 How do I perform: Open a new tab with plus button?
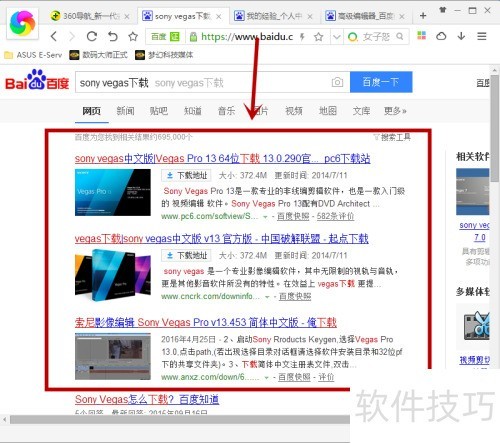[x=423, y=15]
